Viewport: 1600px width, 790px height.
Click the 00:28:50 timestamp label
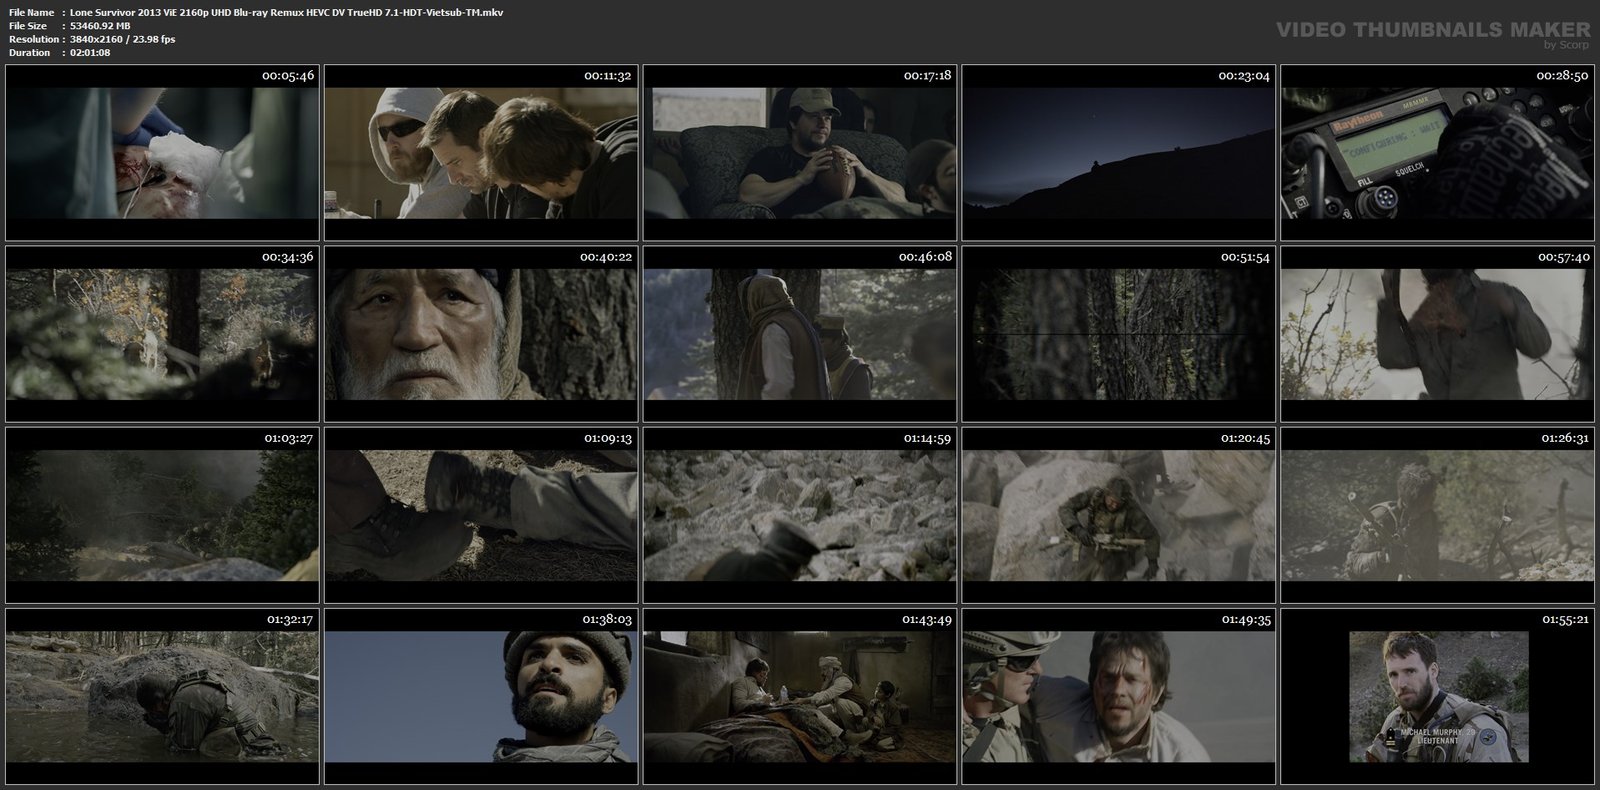(x=1564, y=76)
